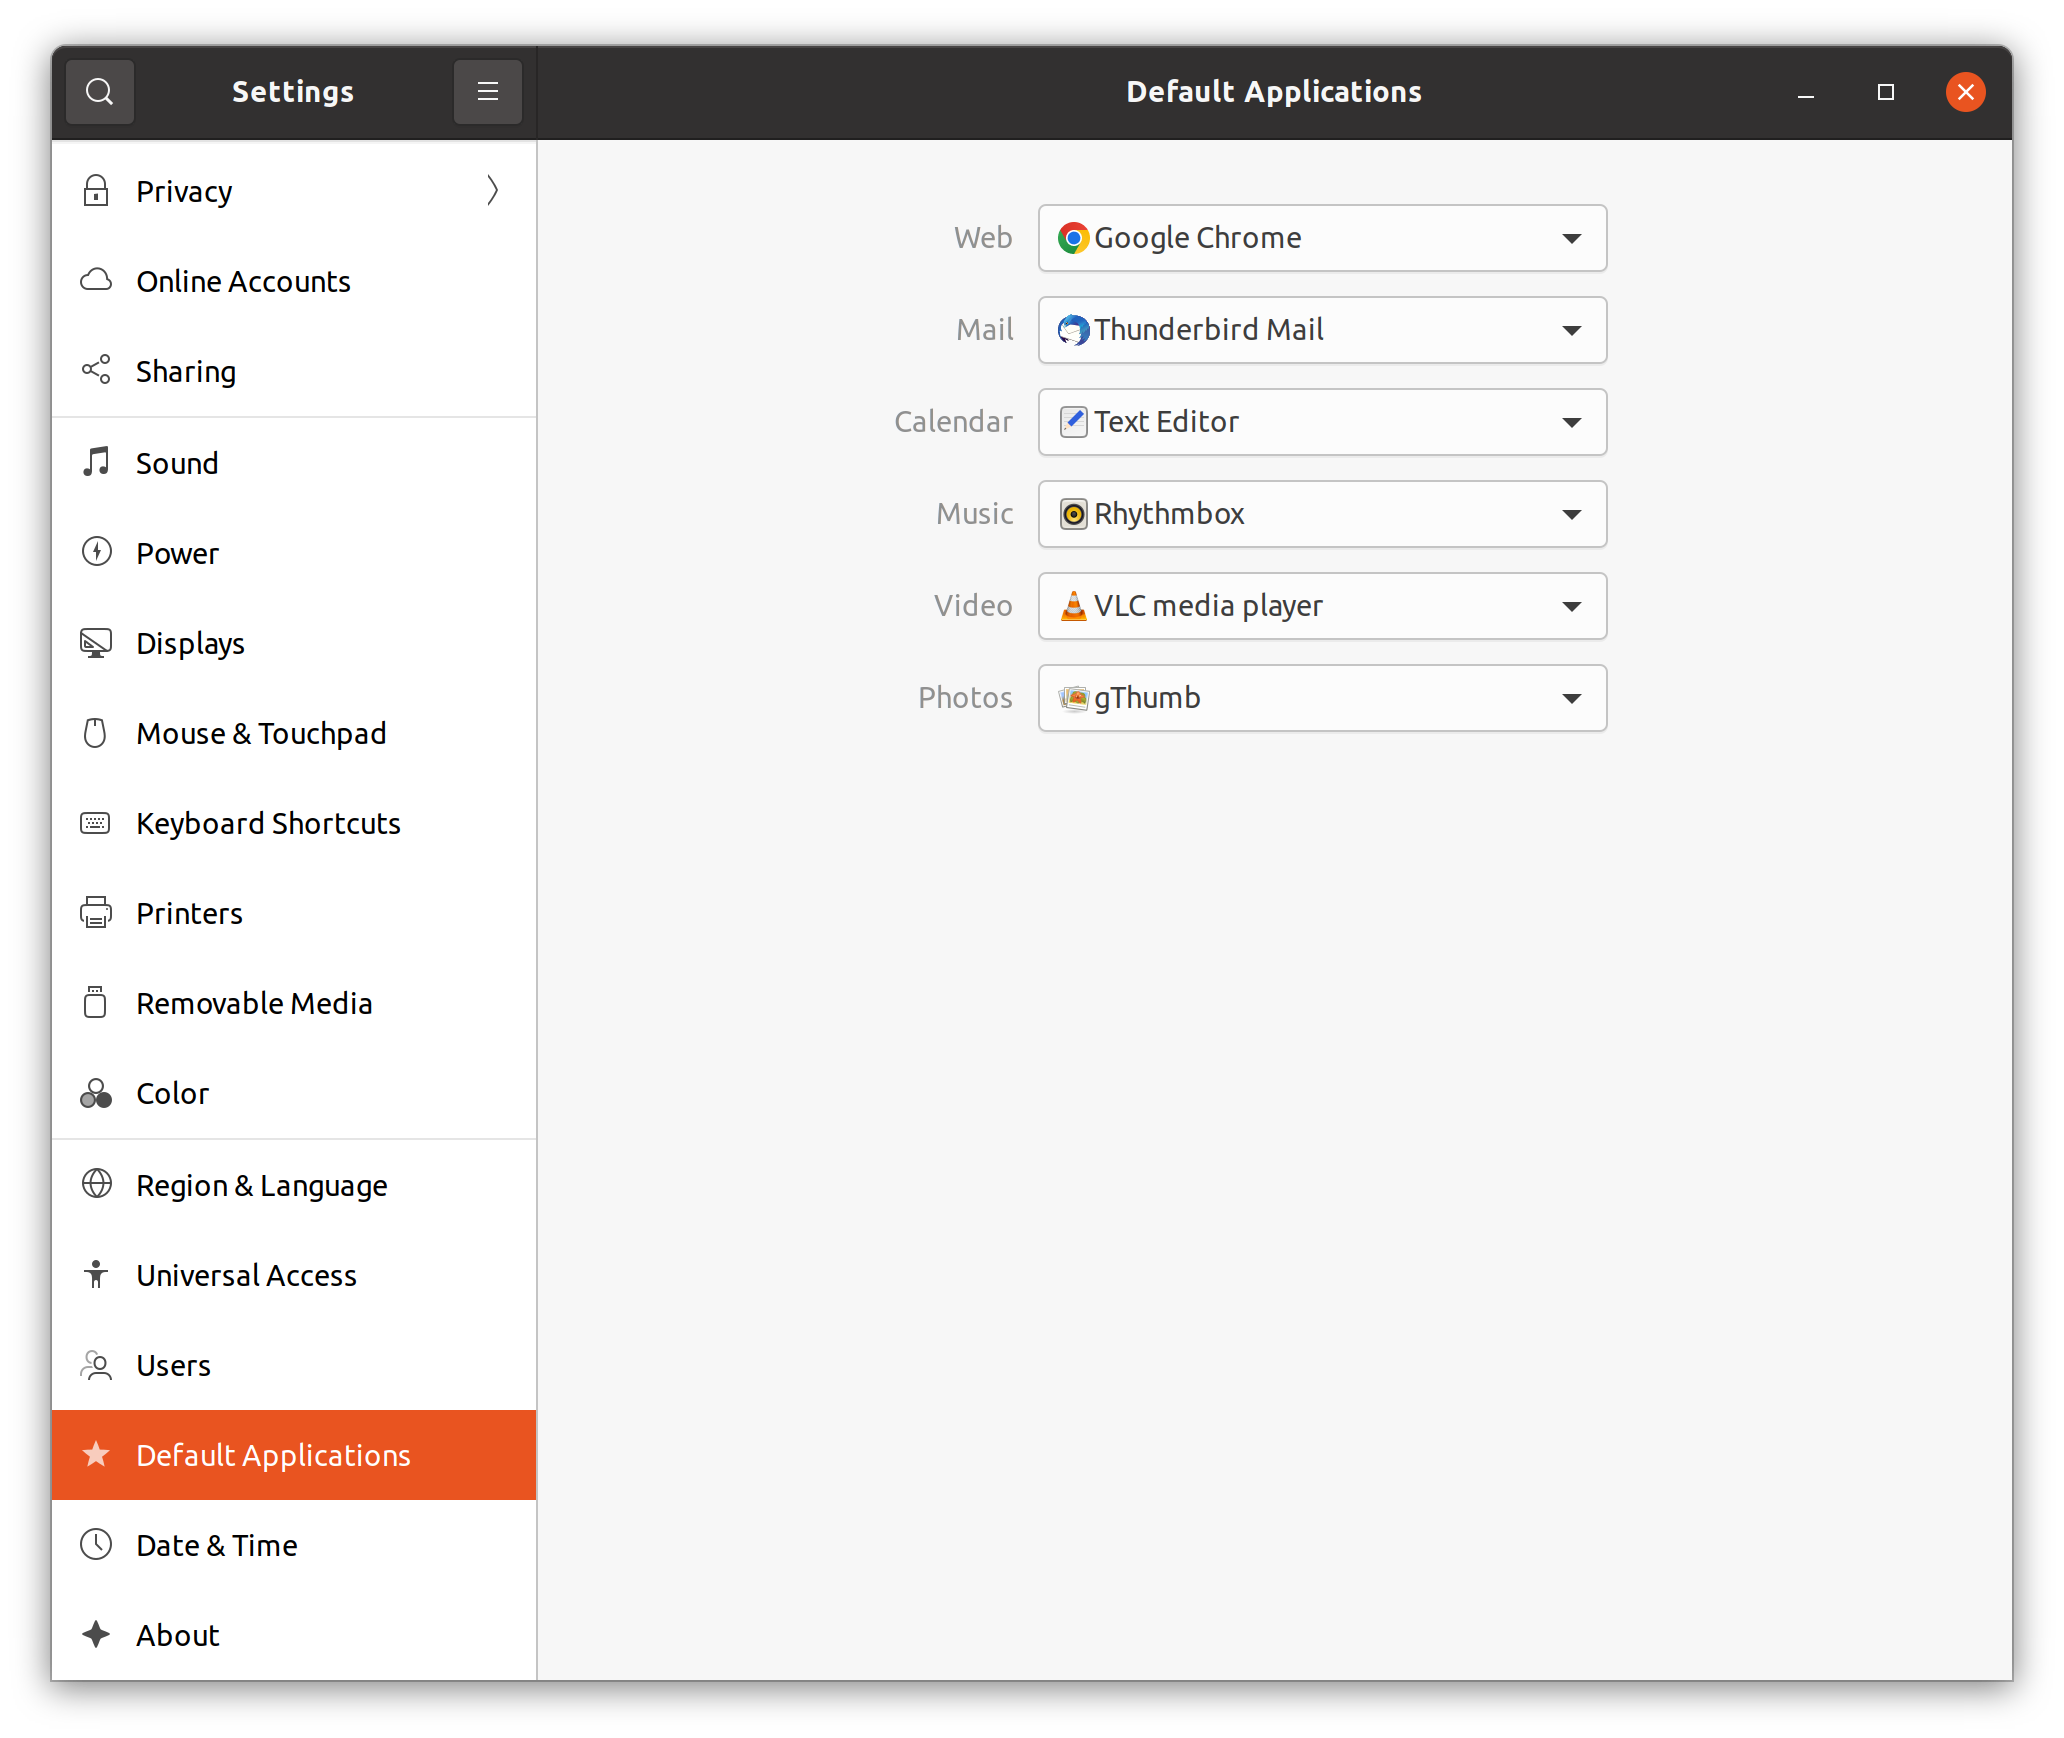Click the Color circles icon
The width and height of the screenshot is (2064, 1738).
coord(96,1092)
